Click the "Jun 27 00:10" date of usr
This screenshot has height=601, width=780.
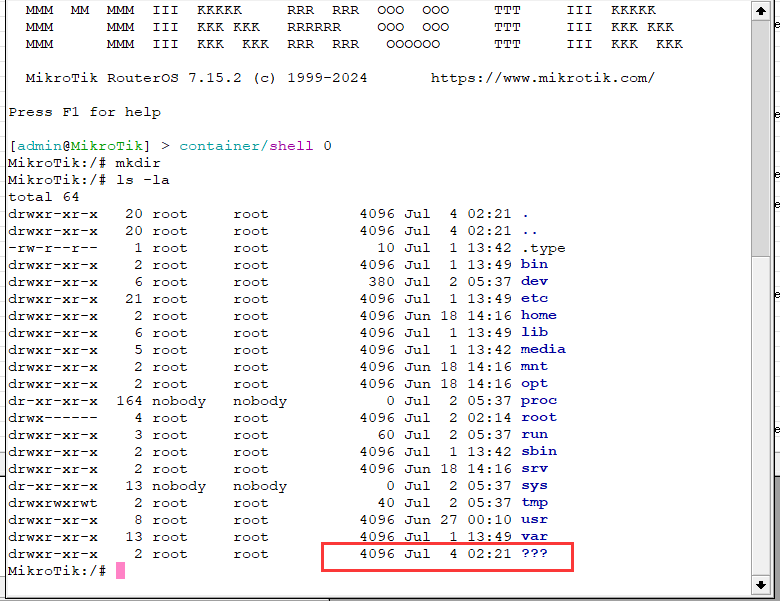click(458, 520)
